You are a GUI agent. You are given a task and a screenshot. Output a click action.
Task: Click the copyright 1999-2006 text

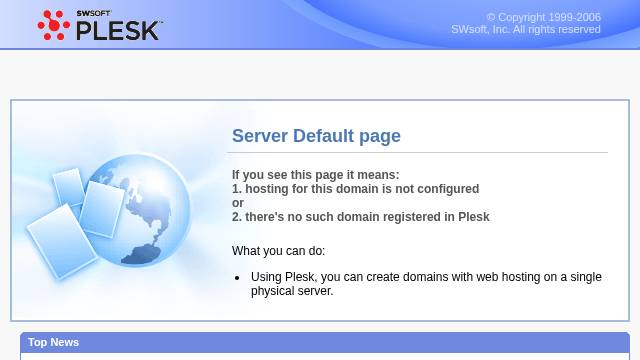(544, 17)
